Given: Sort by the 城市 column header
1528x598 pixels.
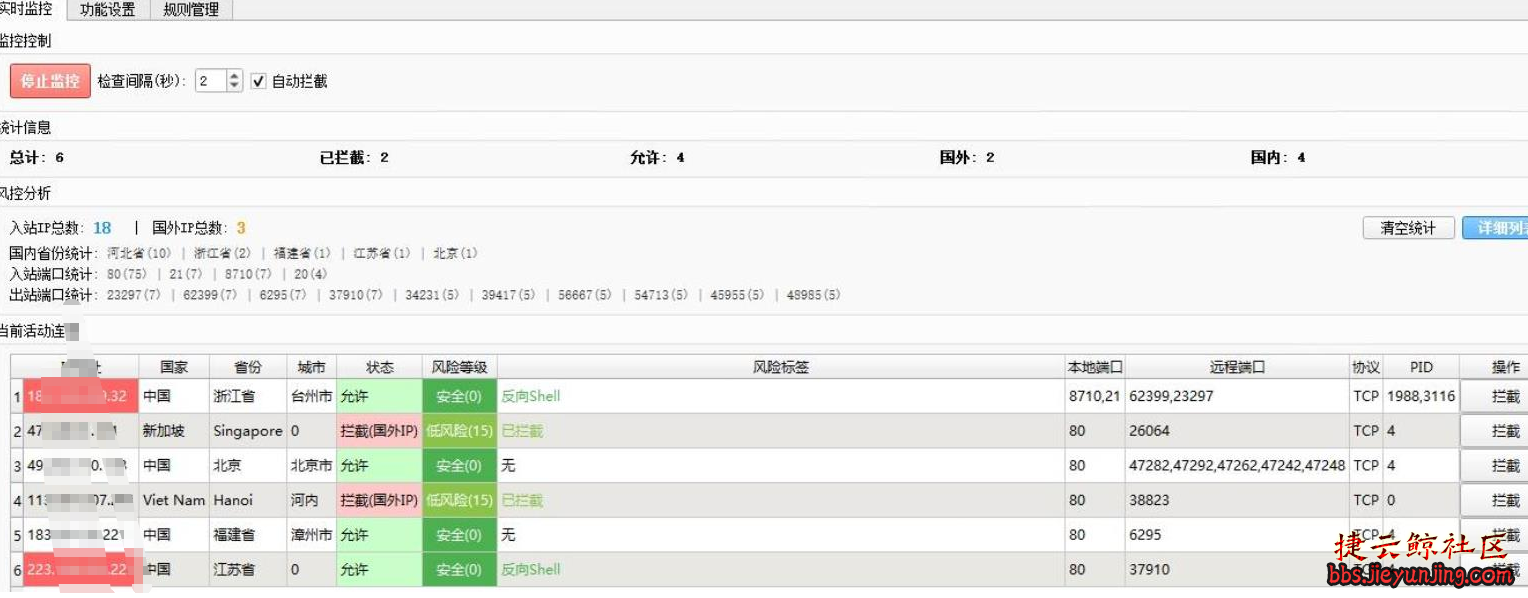Looking at the screenshot, I should pyautogui.click(x=311, y=367).
